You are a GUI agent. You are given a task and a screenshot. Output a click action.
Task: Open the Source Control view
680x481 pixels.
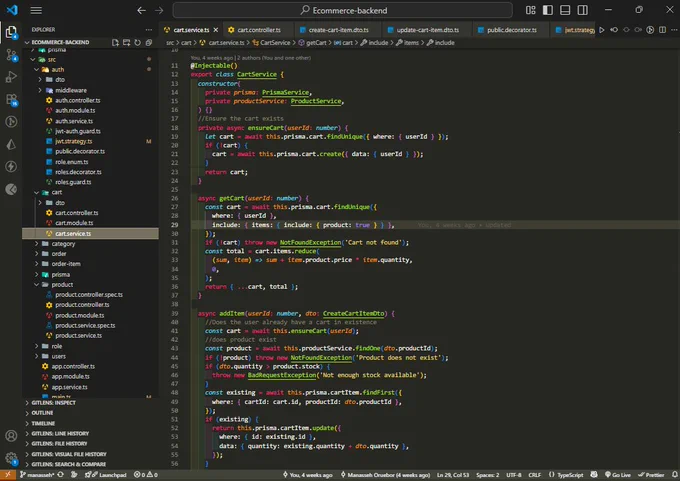[x=11, y=55]
